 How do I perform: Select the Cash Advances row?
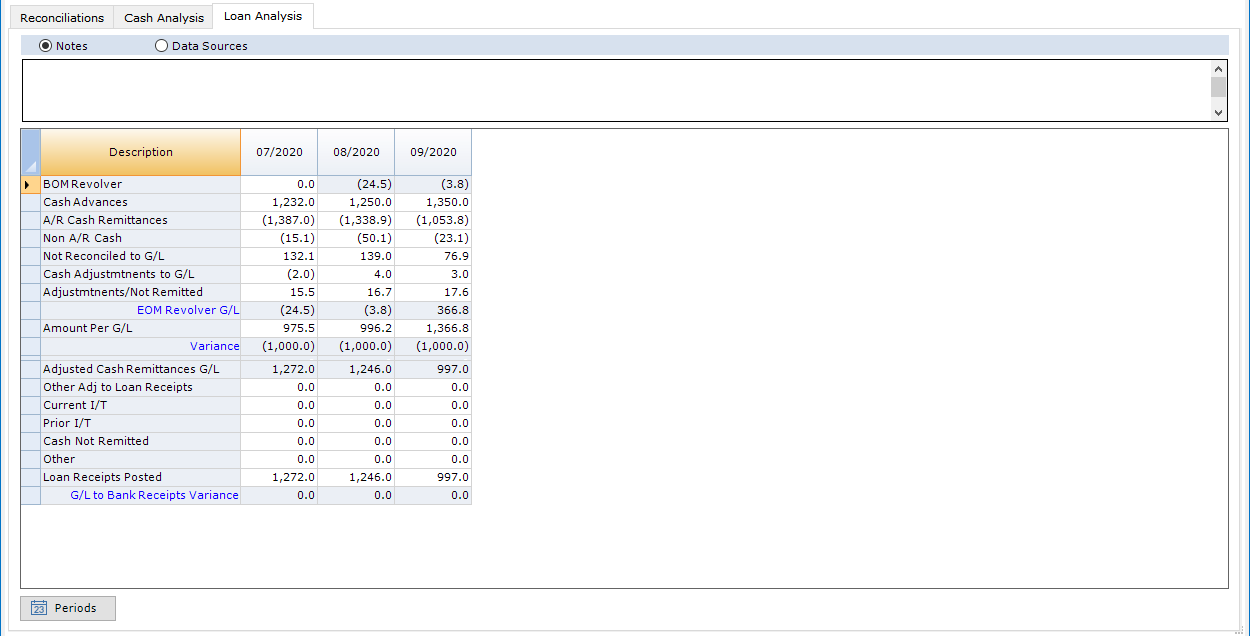coord(85,202)
